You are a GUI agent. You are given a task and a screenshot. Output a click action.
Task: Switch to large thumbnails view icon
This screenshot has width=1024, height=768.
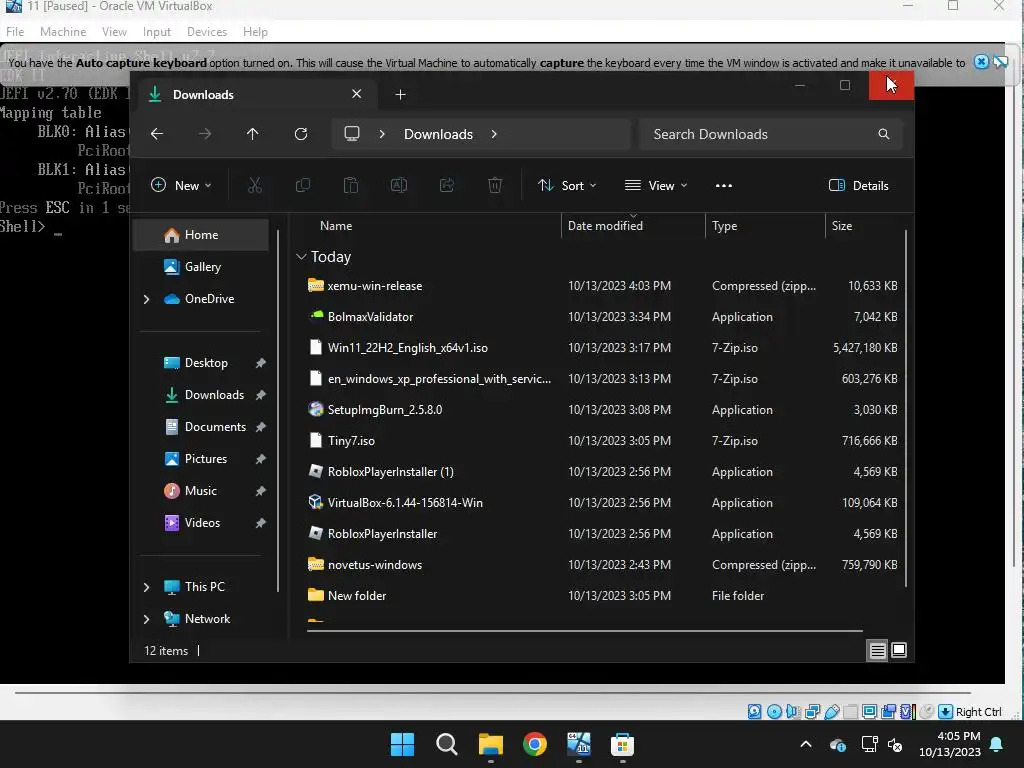click(899, 650)
